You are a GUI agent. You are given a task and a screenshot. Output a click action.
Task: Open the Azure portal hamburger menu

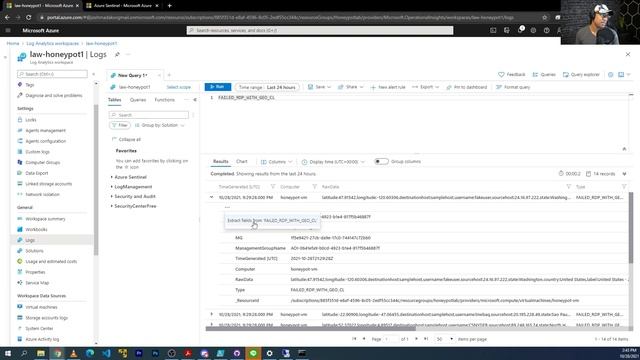tap(8, 31)
